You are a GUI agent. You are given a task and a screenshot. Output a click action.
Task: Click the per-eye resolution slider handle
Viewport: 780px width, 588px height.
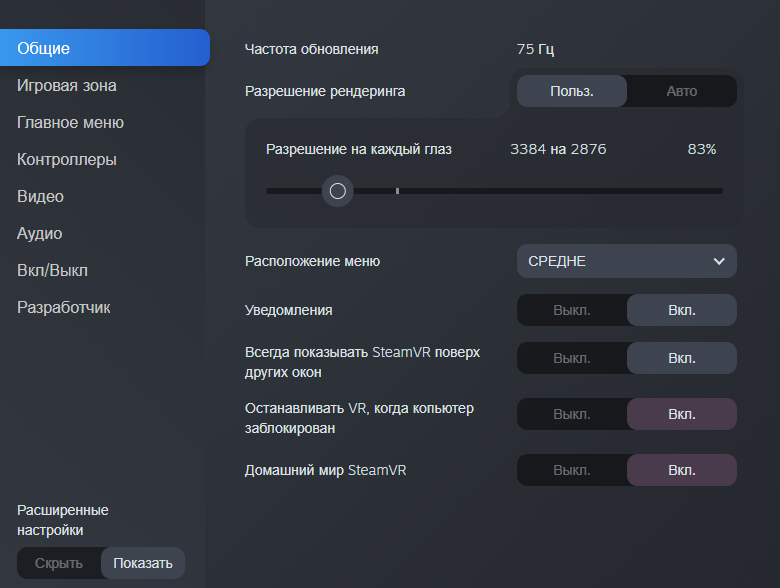click(337, 191)
